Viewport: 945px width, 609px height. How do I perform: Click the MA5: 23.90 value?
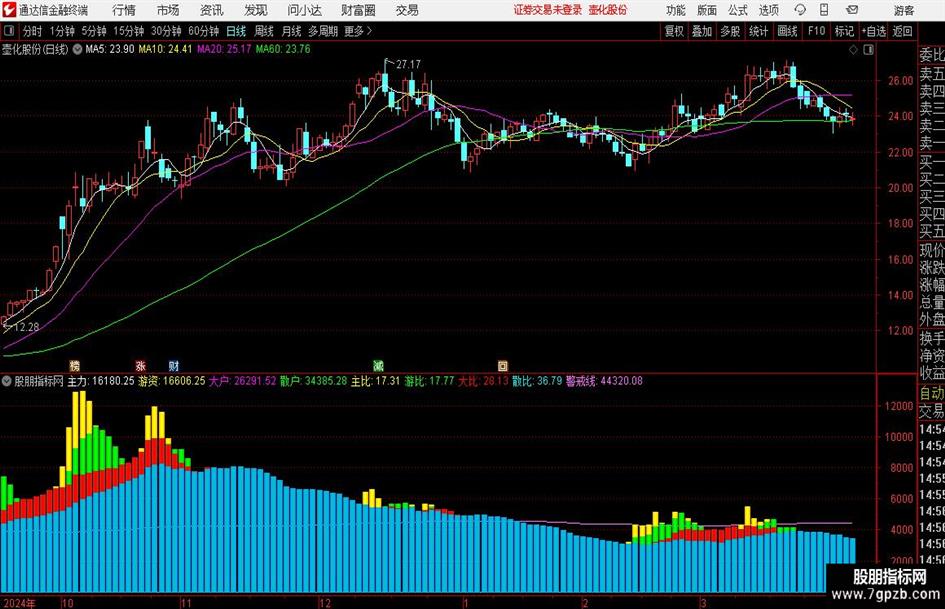click(110, 49)
